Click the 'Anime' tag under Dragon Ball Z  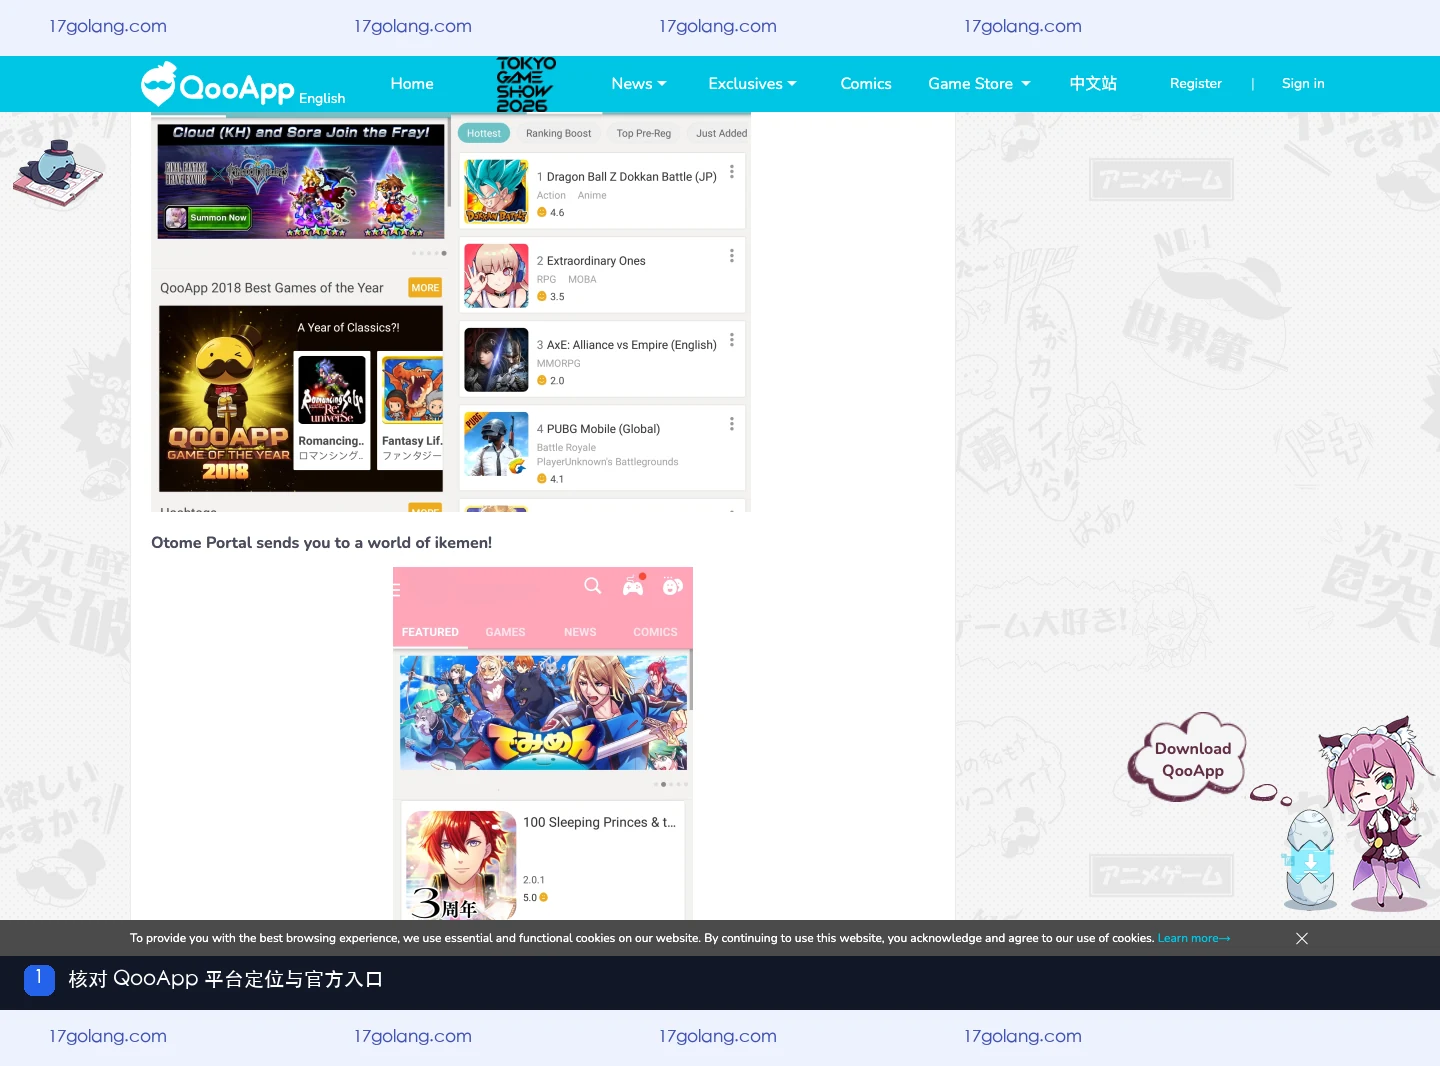(x=592, y=196)
